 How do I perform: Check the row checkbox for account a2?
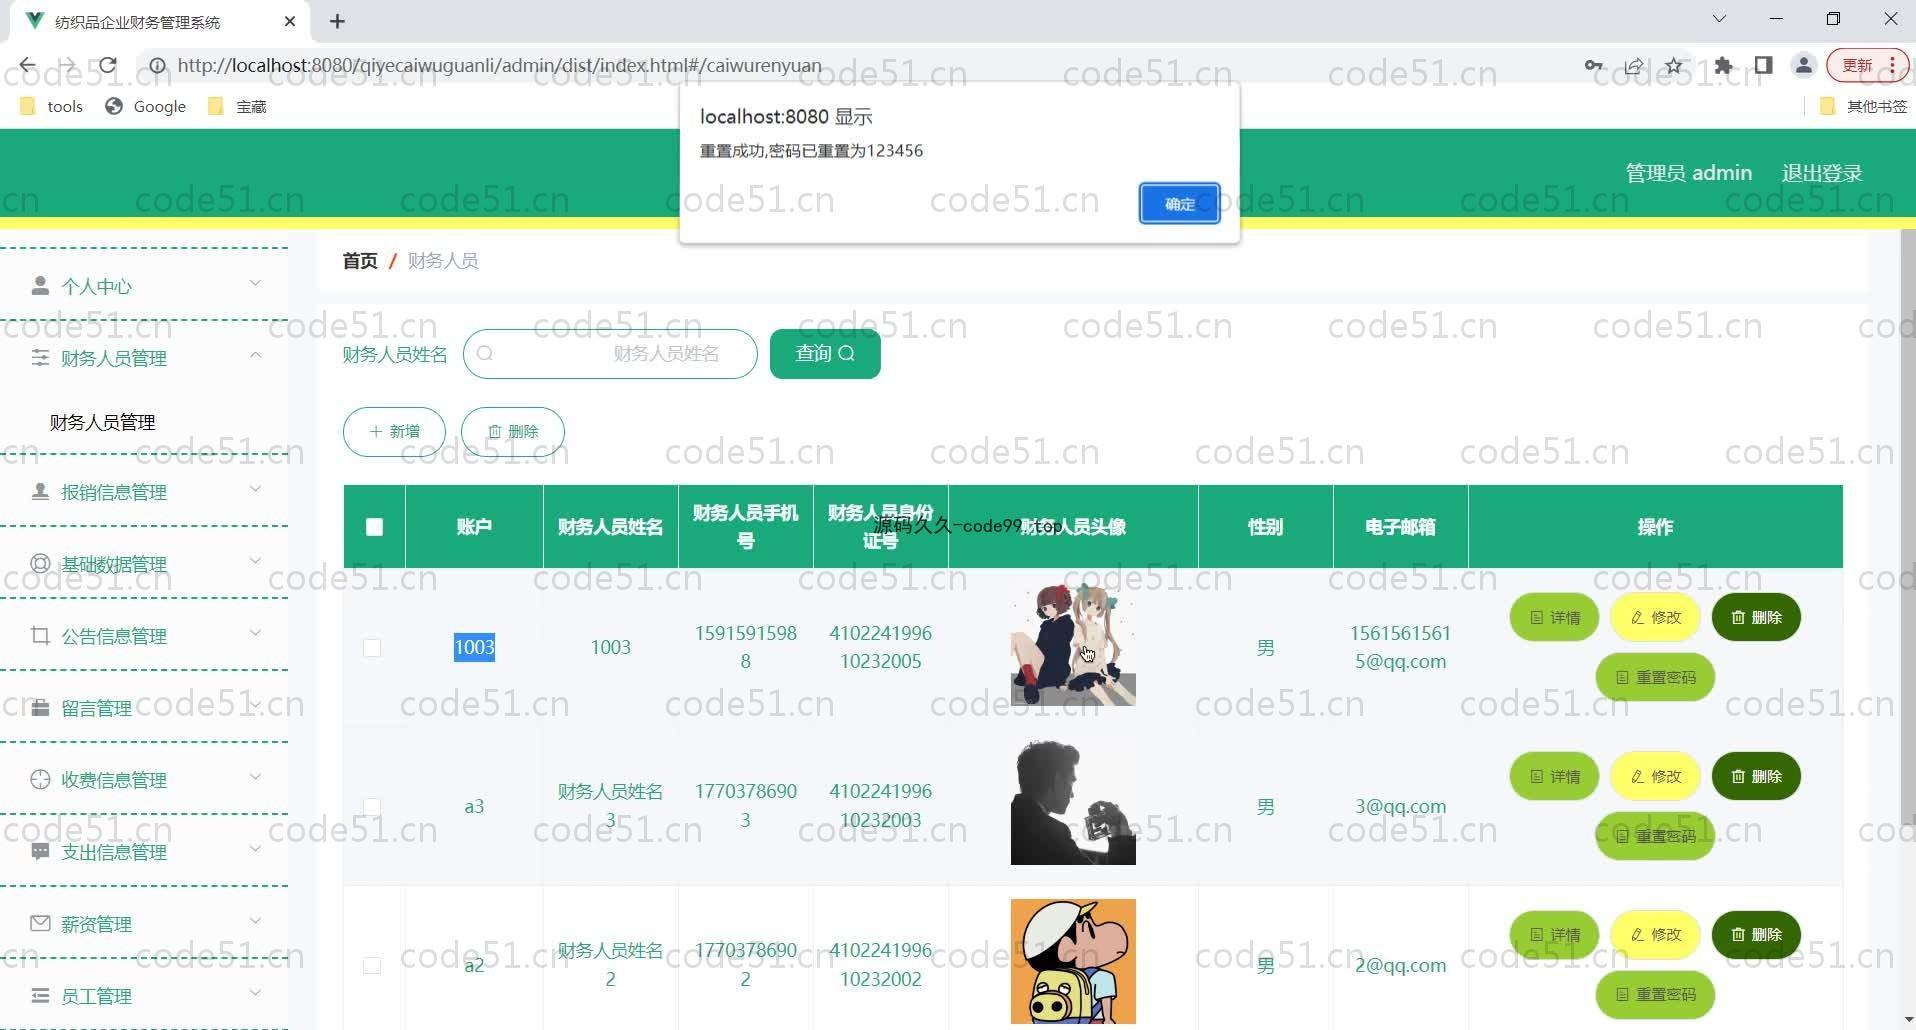pos(372,965)
